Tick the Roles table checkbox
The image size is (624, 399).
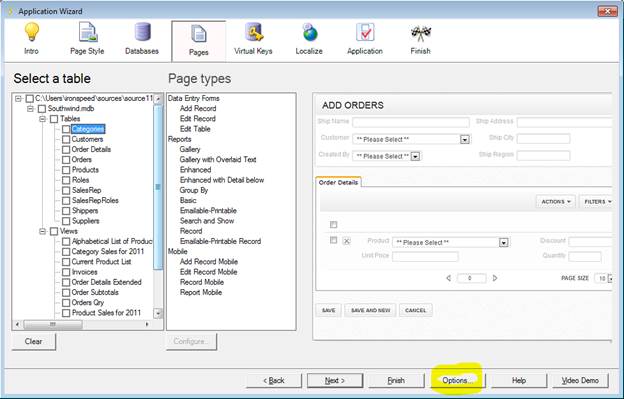(x=66, y=180)
